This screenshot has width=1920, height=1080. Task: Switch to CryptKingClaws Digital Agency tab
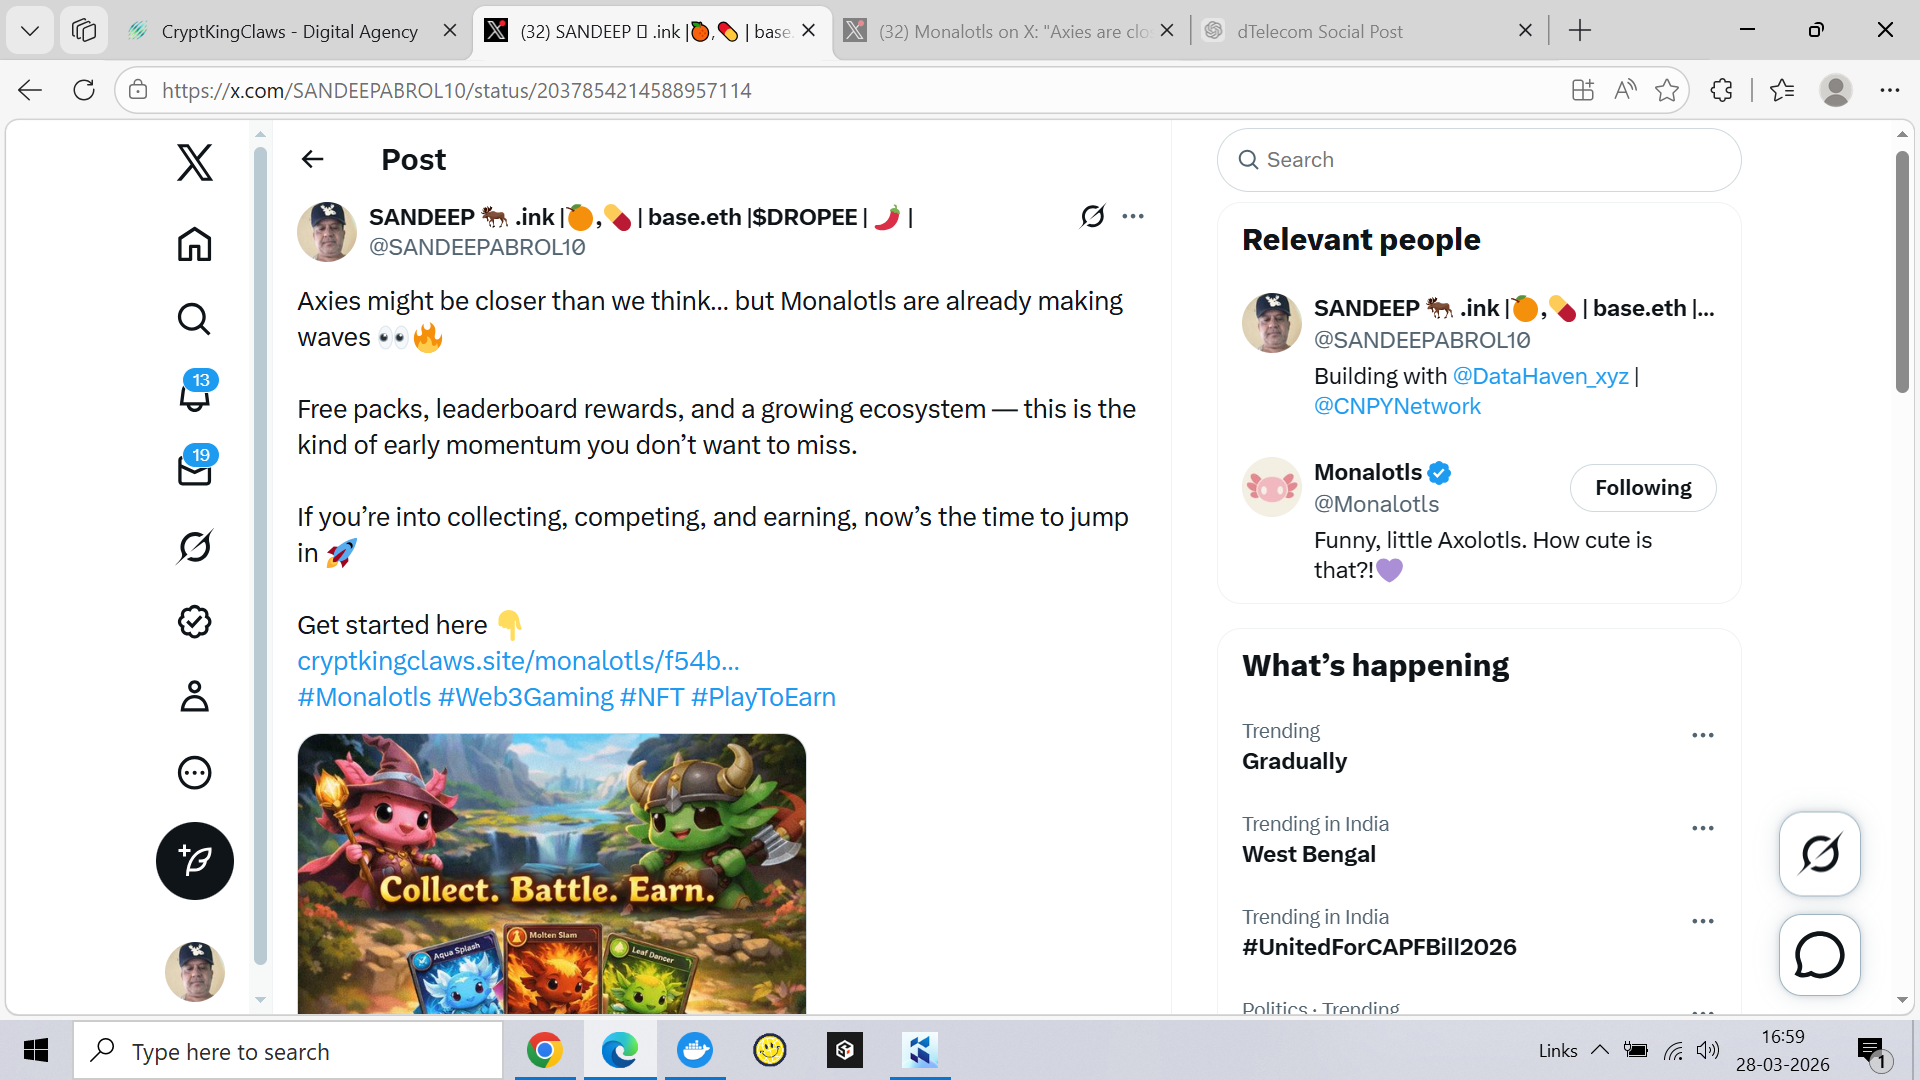tap(289, 31)
